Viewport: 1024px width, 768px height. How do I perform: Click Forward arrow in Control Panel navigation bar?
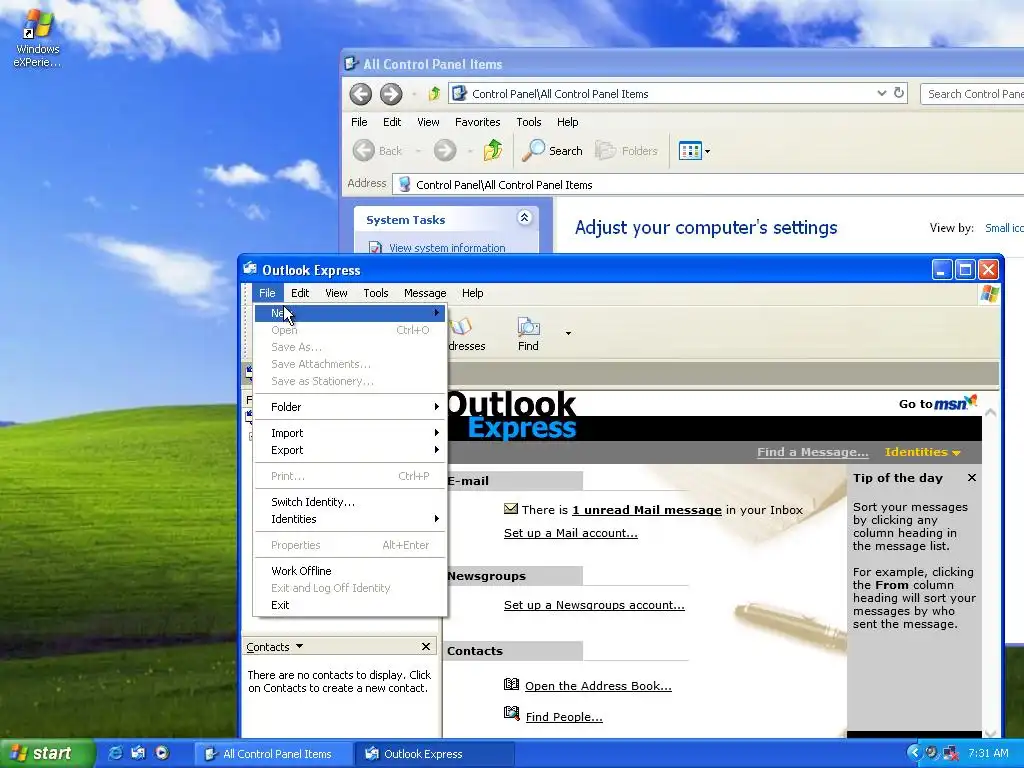(391, 94)
